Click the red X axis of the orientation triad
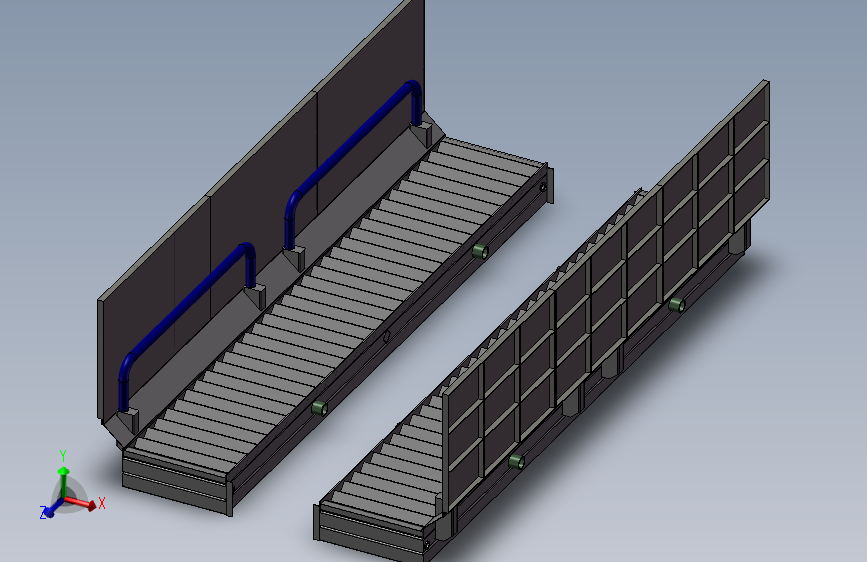This screenshot has height=562, width=867. point(80,502)
